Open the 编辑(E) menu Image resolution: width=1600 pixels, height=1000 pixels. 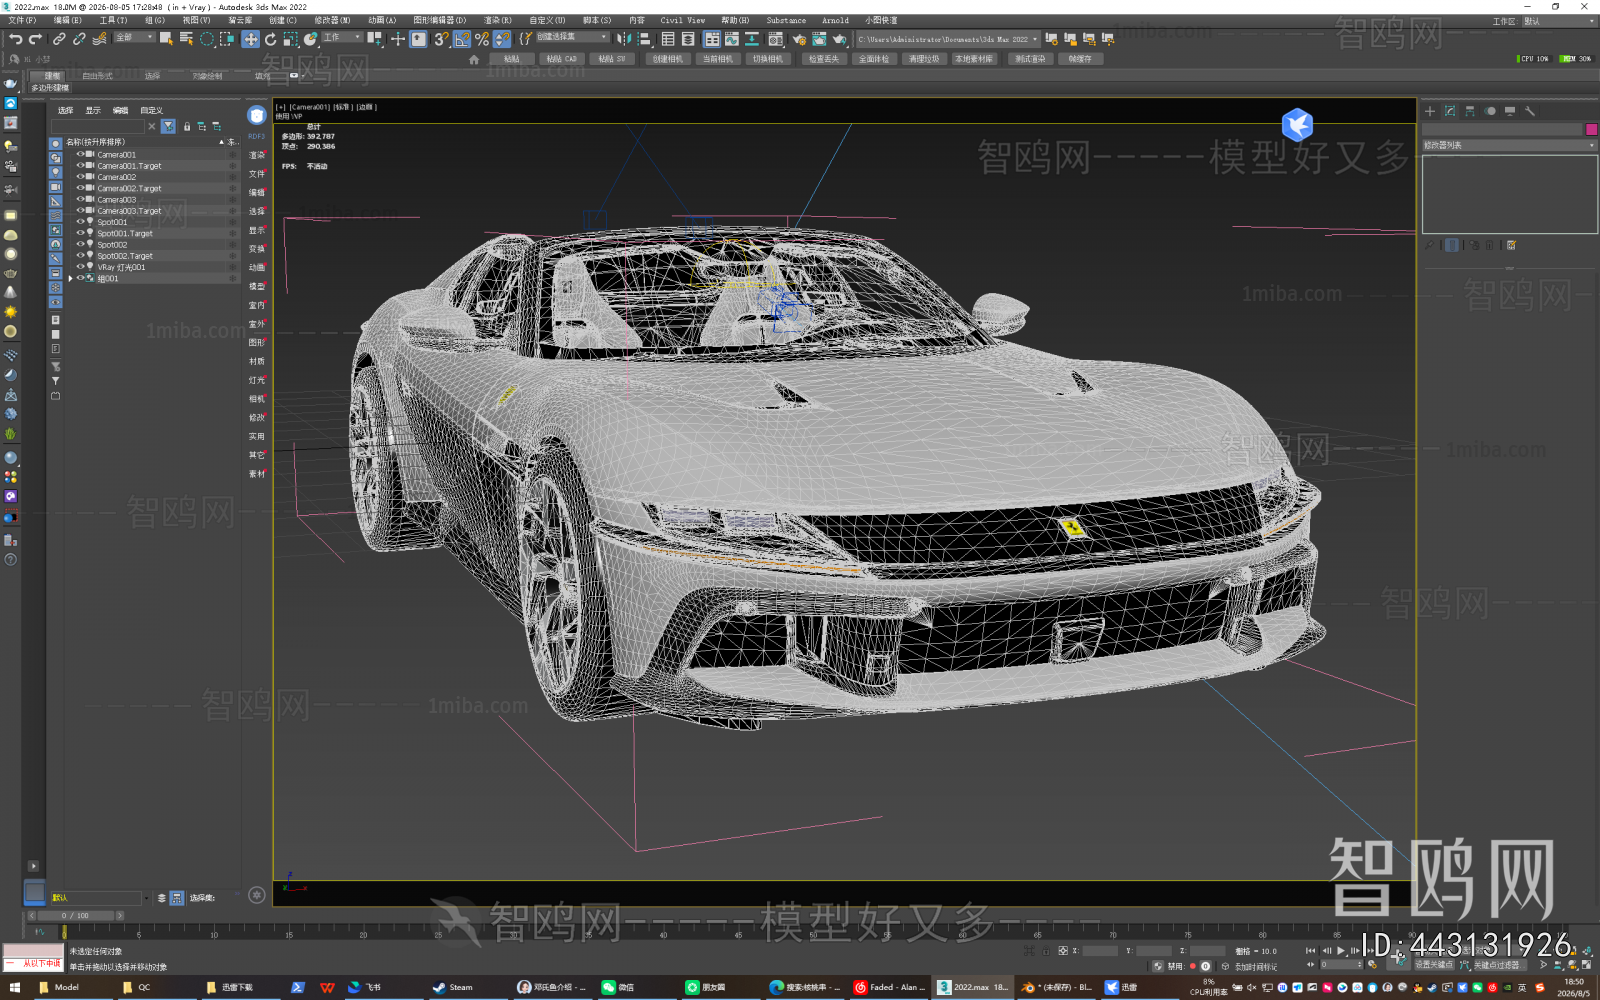point(68,20)
